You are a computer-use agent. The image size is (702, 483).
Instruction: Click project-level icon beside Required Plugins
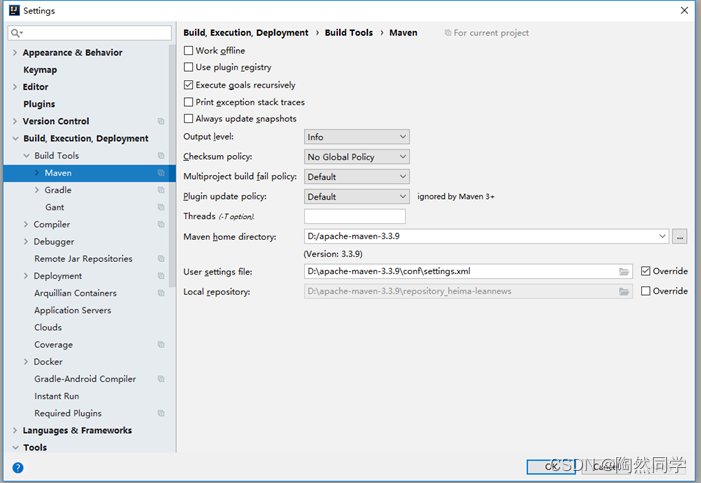[x=161, y=413]
